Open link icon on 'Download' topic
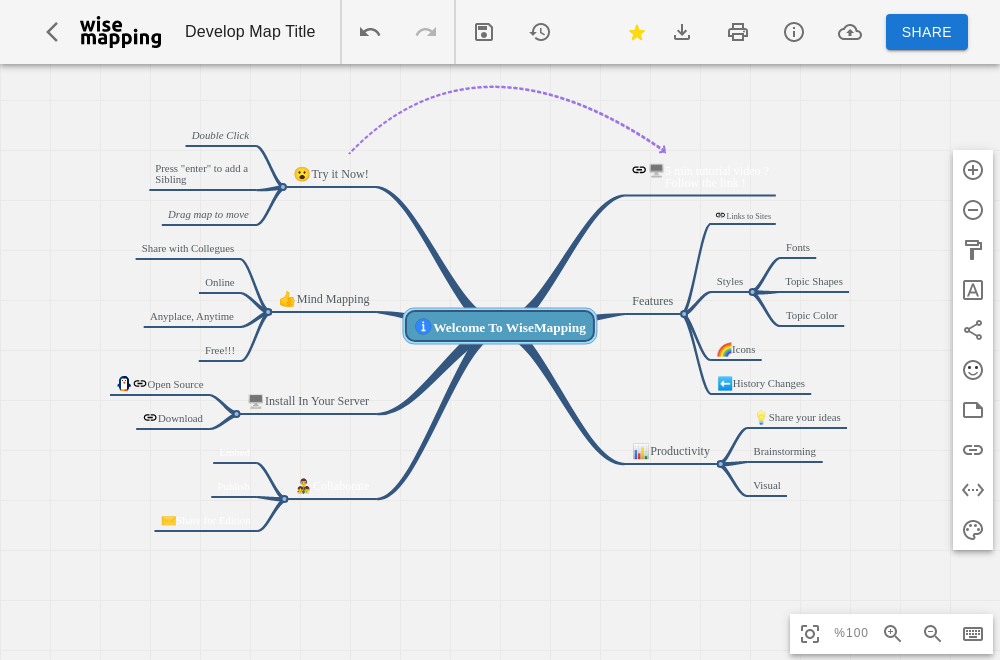The height and width of the screenshot is (660, 1000). 150,418
